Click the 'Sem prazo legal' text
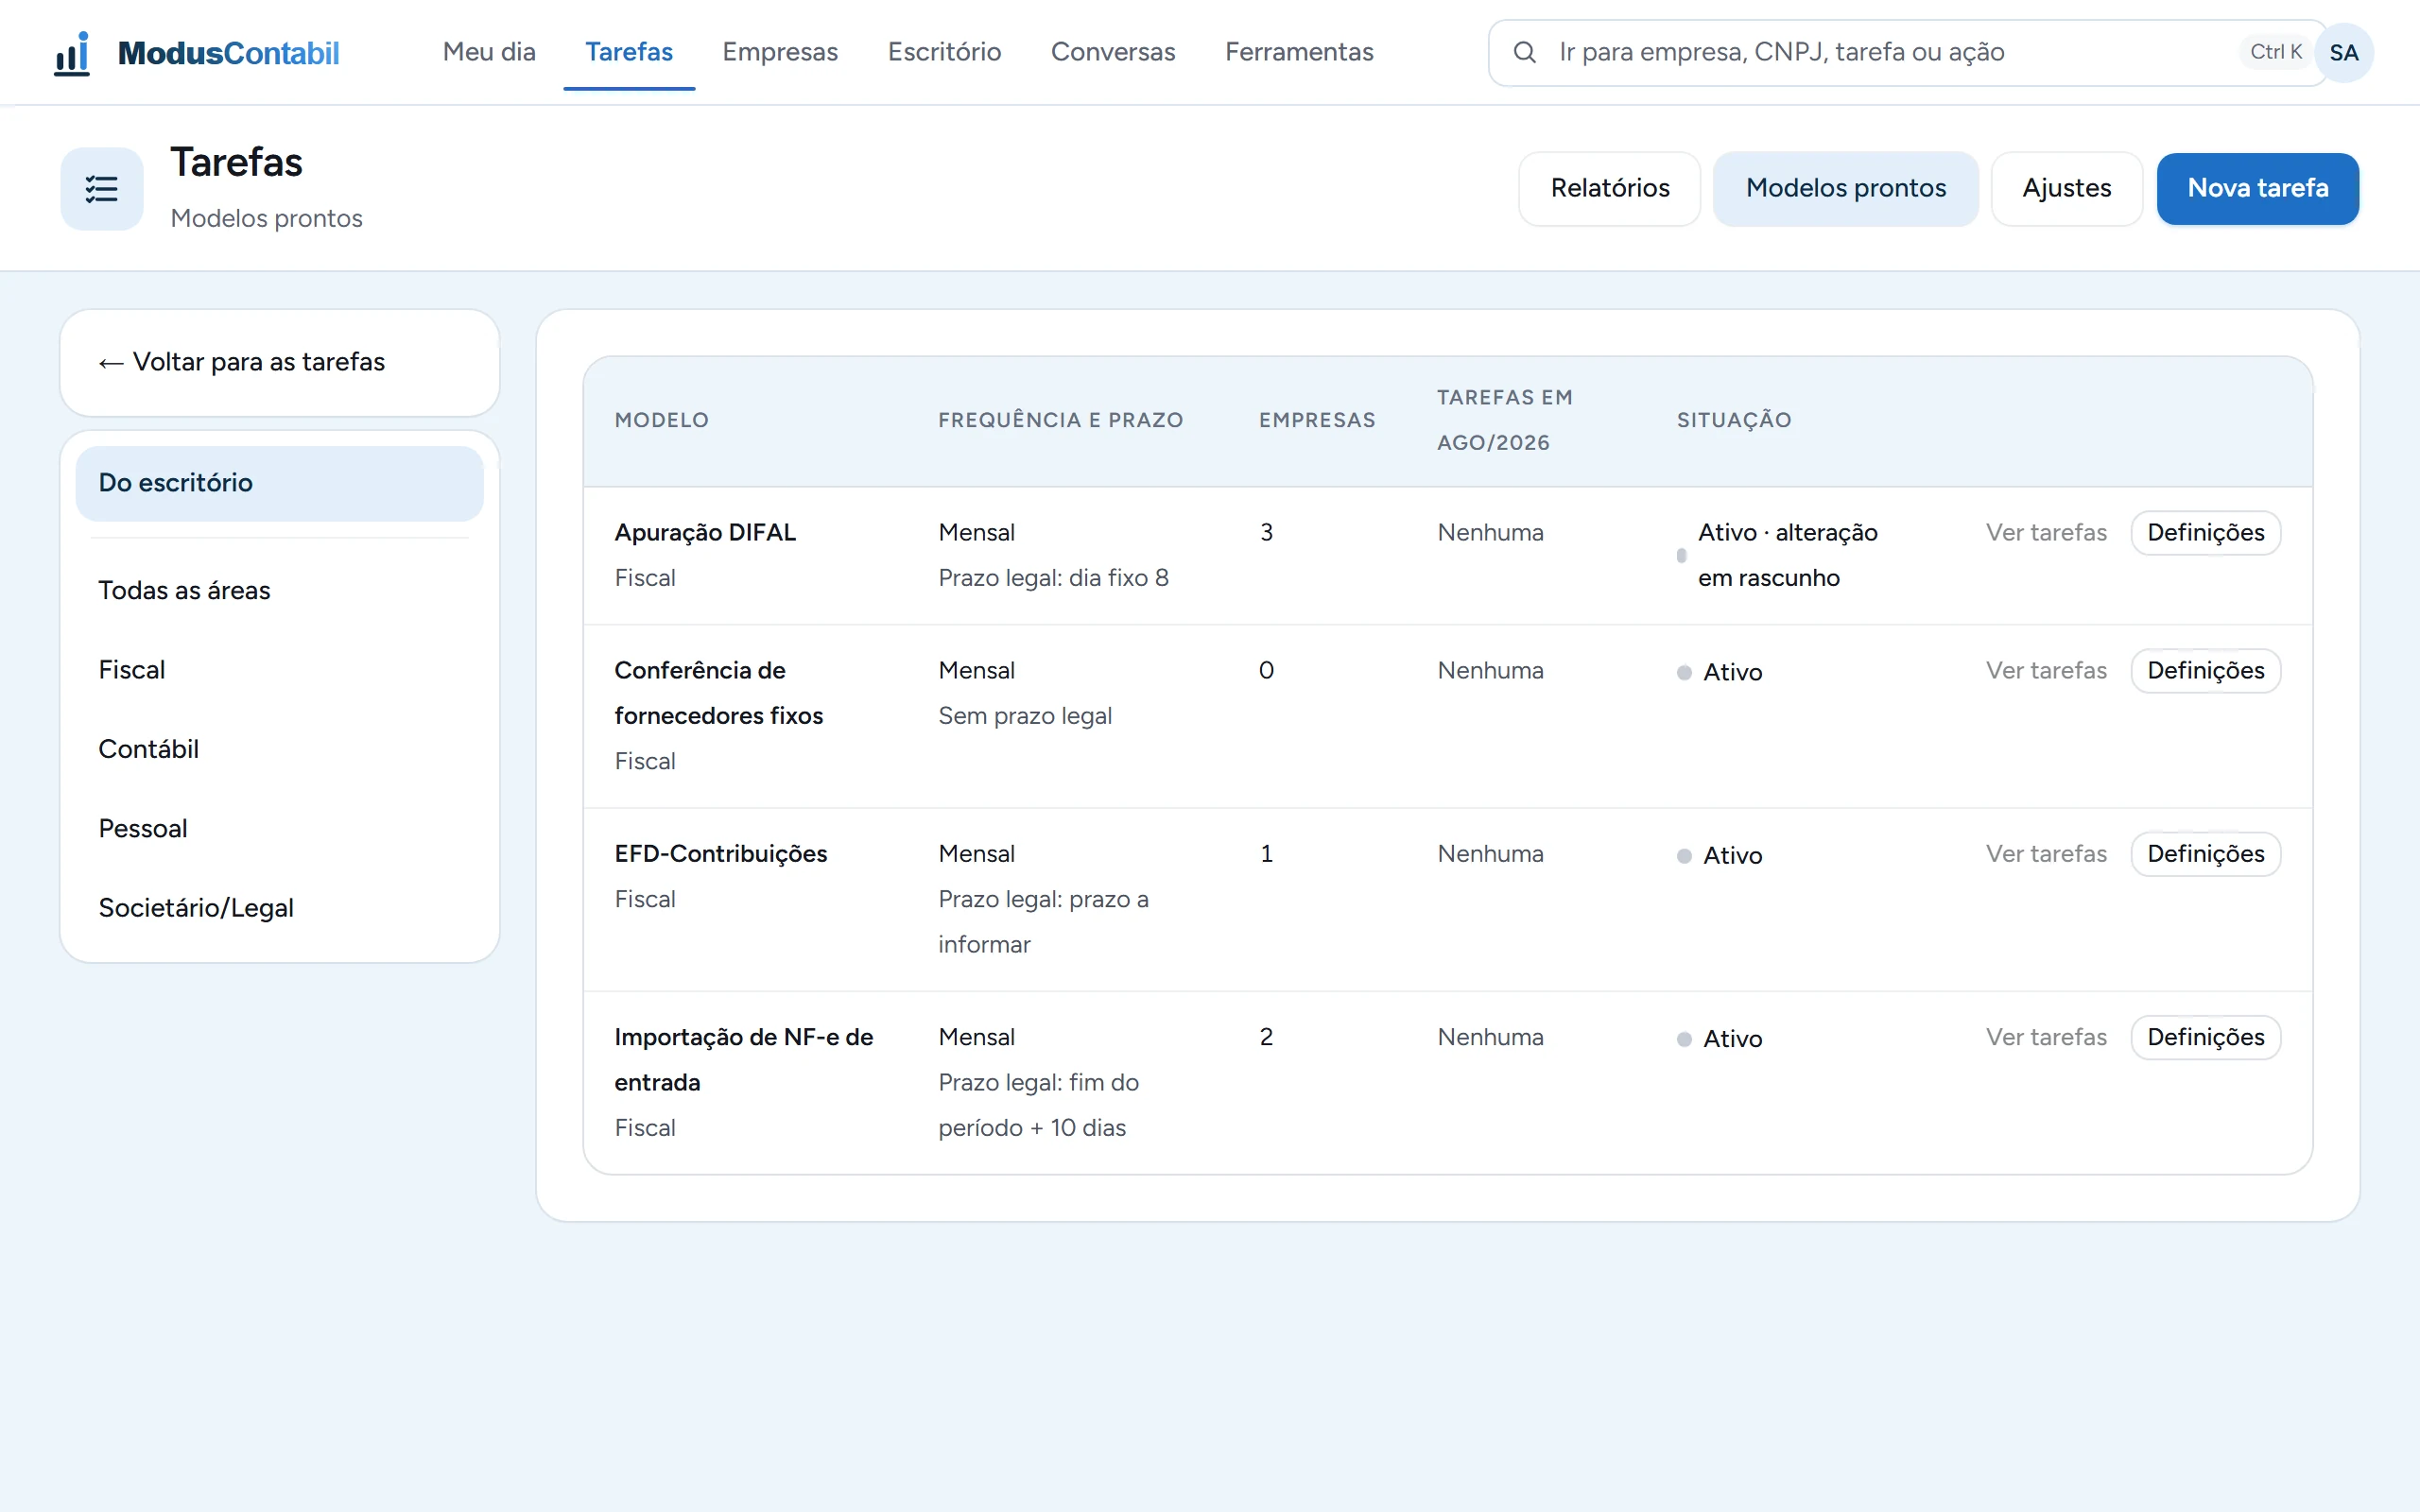 (1024, 716)
